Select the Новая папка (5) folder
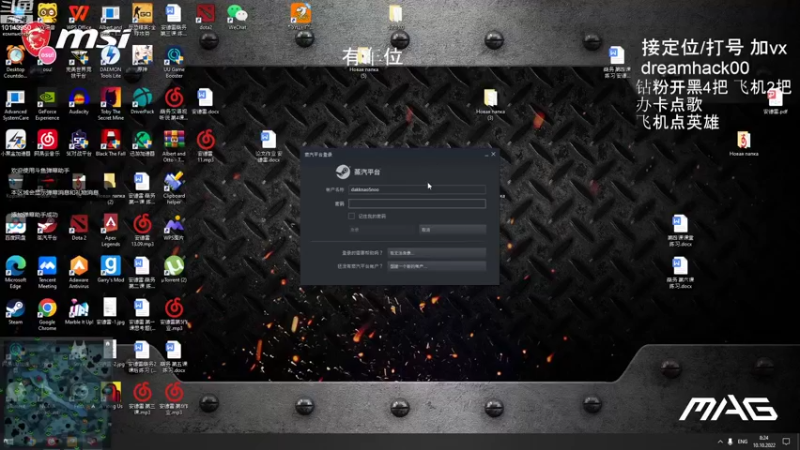The width and height of the screenshot is (800, 450). [364, 63]
